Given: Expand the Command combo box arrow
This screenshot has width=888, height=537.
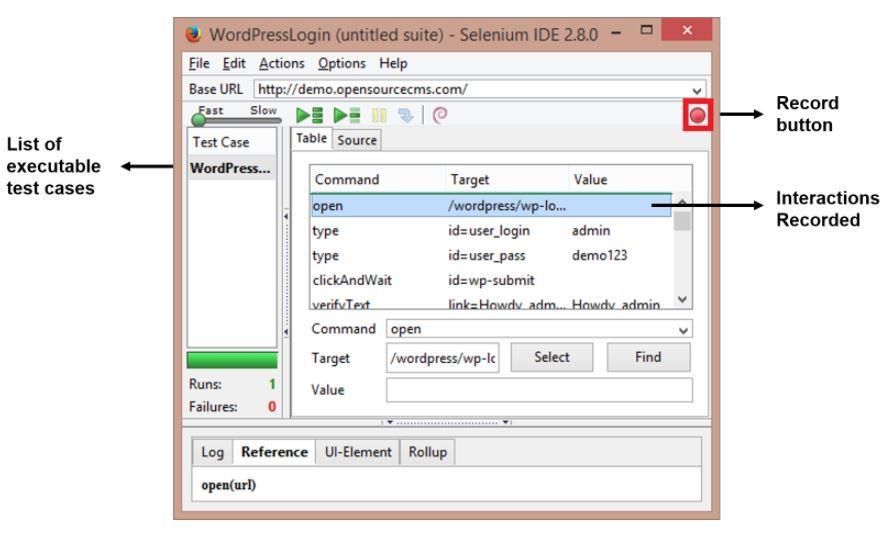Looking at the screenshot, I should [x=683, y=330].
